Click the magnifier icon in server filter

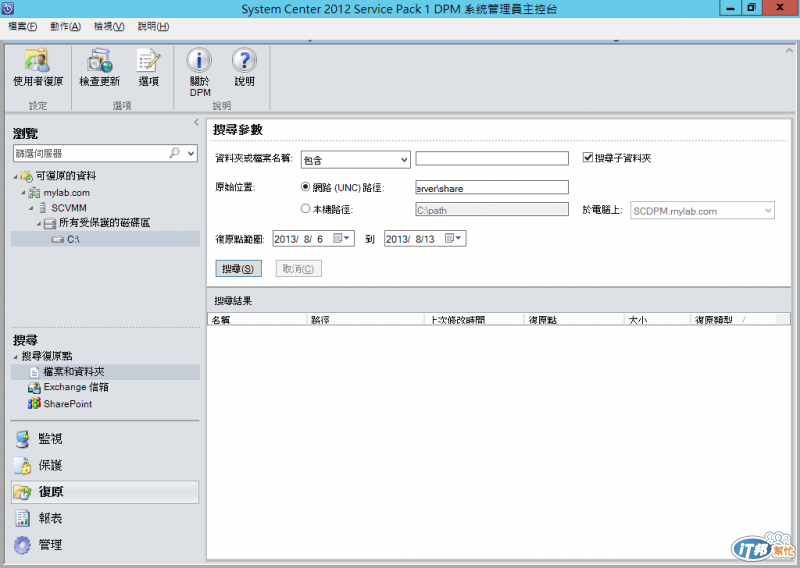(x=175, y=153)
